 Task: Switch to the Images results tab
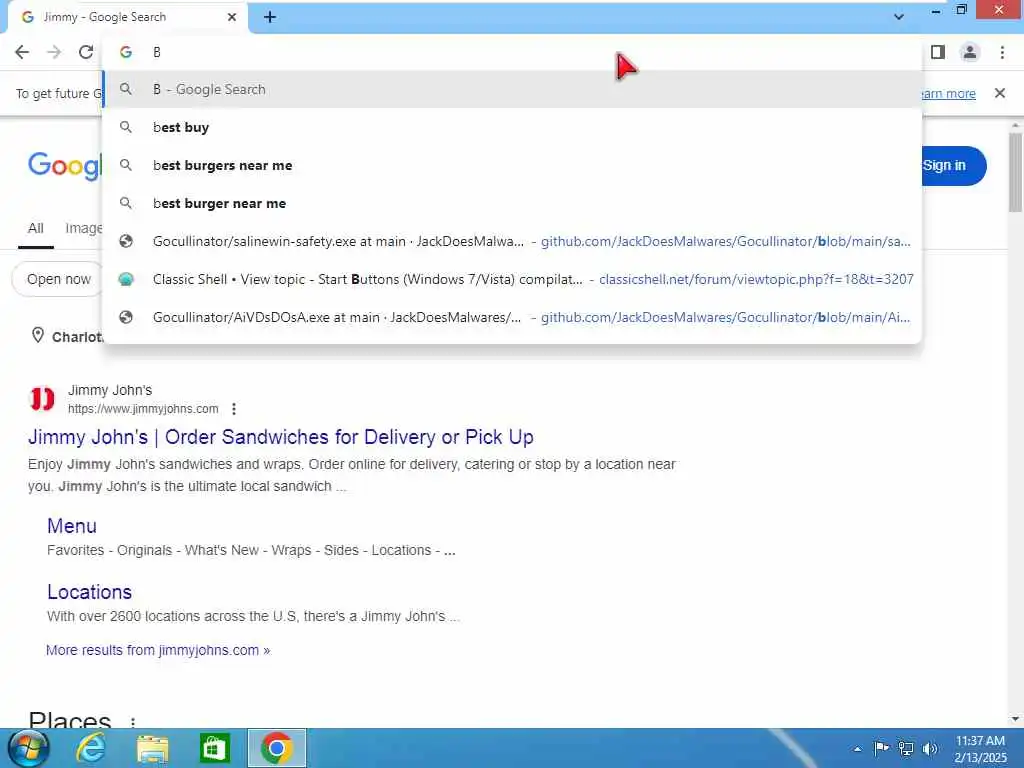pyautogui.click(x=84, y=228)
